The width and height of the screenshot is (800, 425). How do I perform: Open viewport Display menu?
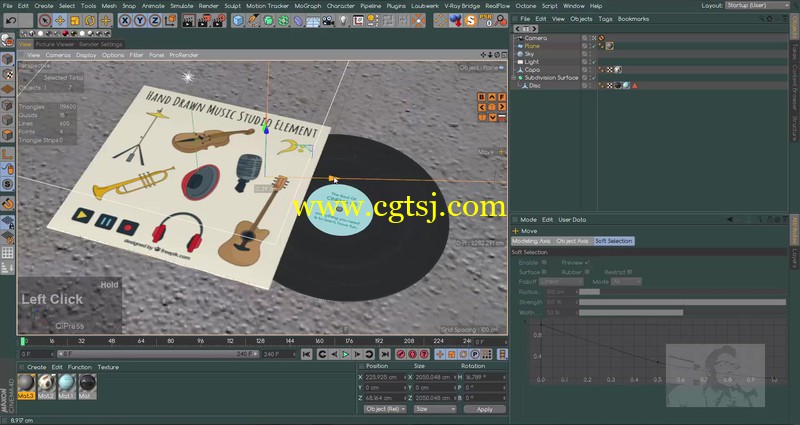pos(86,55)
